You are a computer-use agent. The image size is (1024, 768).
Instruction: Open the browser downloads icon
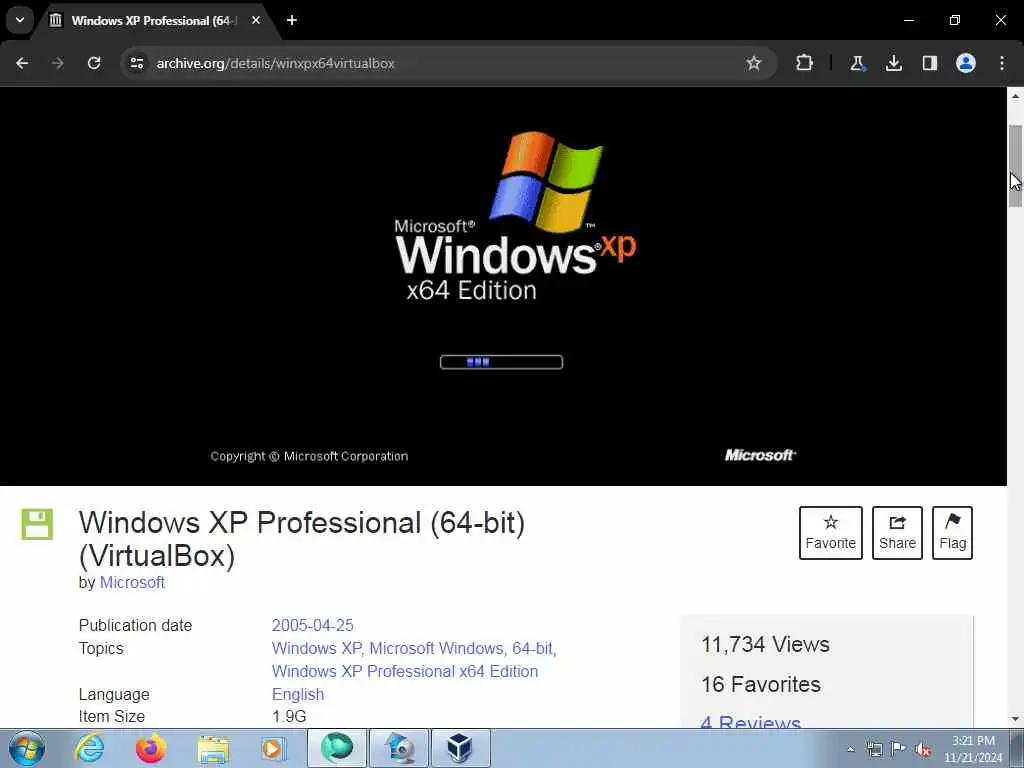coord(893,63)
